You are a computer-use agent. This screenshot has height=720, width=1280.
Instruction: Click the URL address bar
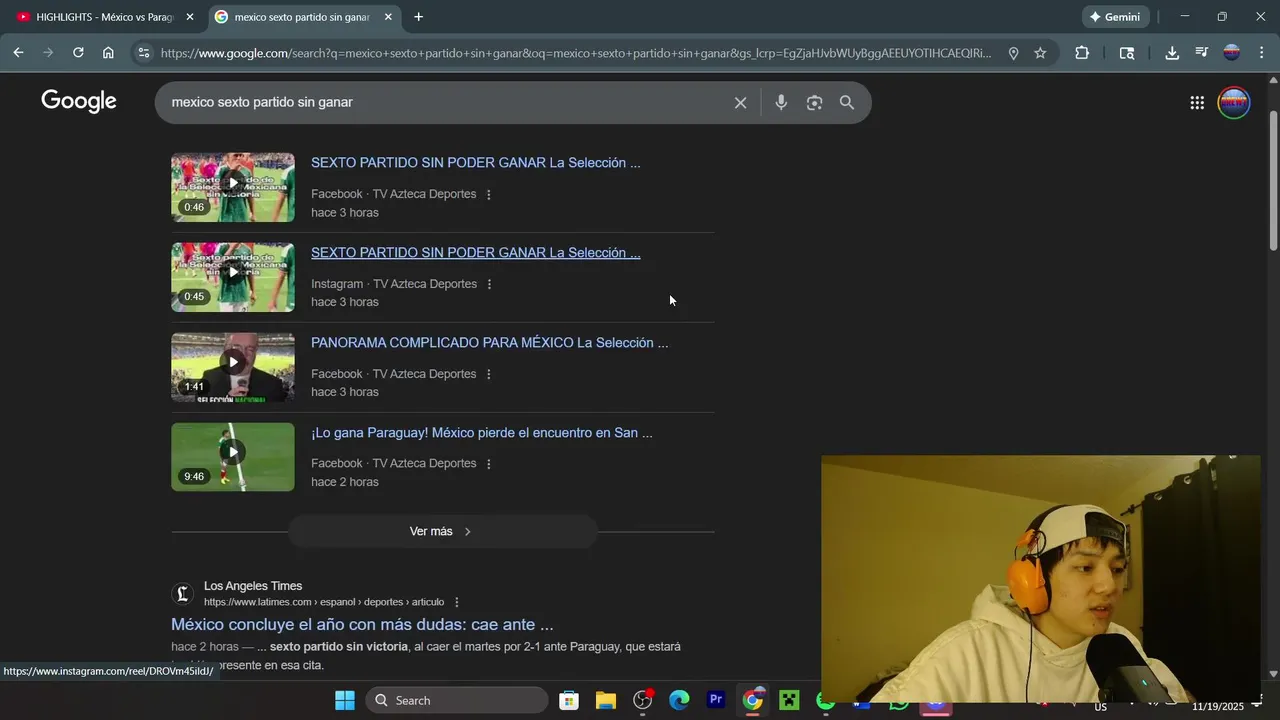click(575, 53)
